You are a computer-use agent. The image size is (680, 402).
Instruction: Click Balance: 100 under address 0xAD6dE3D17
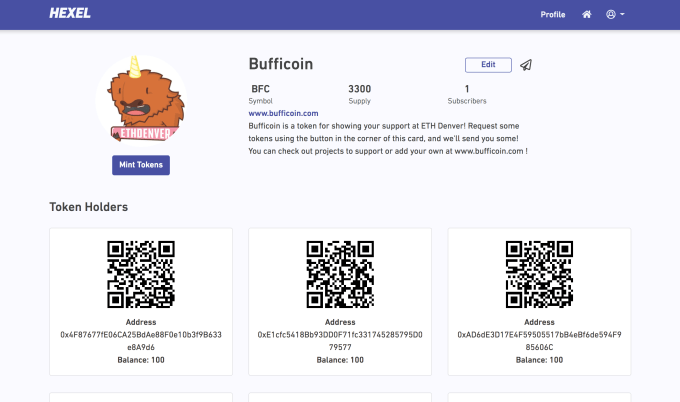coord(539,360)
